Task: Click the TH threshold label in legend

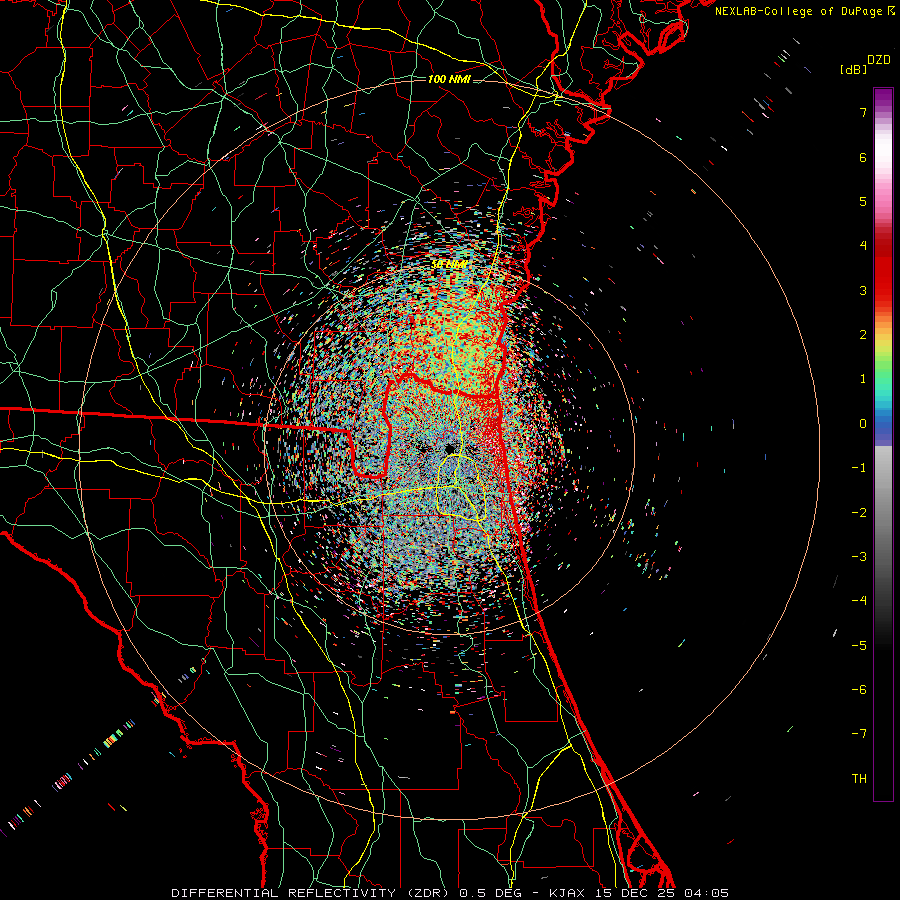Action: click(x=859, y=779)
